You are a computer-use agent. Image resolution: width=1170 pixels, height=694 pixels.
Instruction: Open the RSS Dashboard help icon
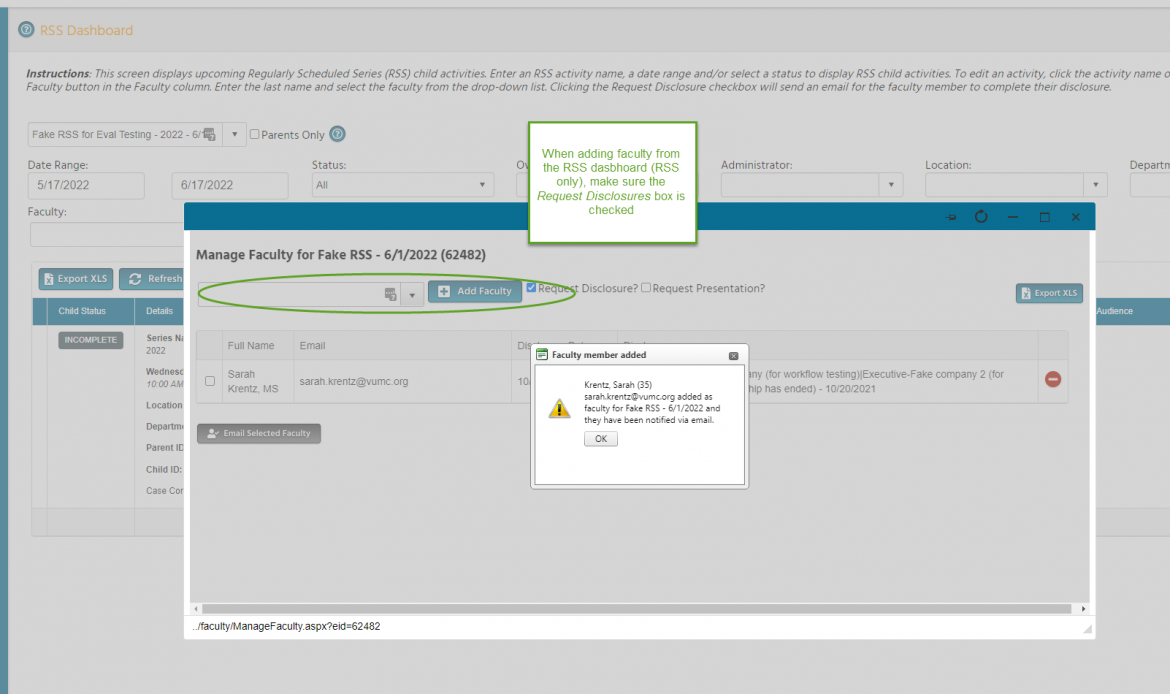tap(25, 29)
